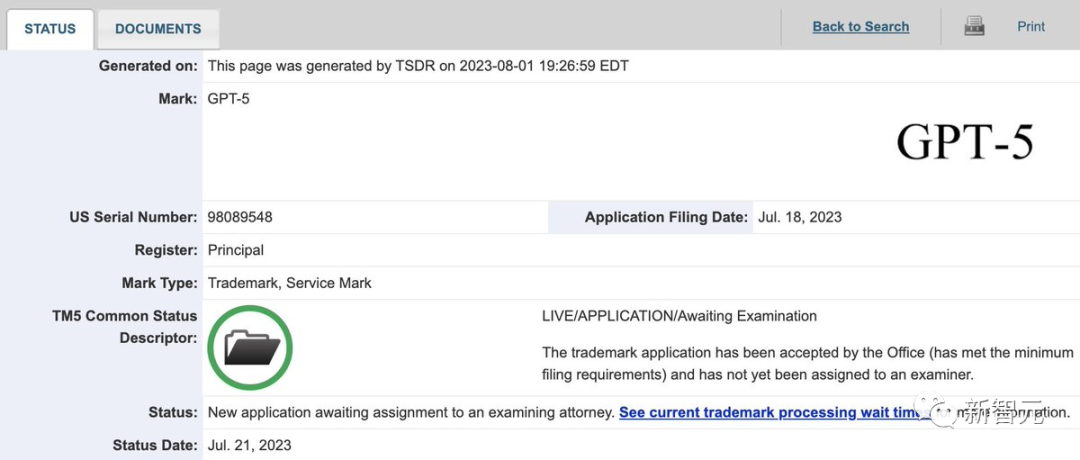The image size is (1080, 460).
Task: Click the printer icon
Action: coord(974,27)
